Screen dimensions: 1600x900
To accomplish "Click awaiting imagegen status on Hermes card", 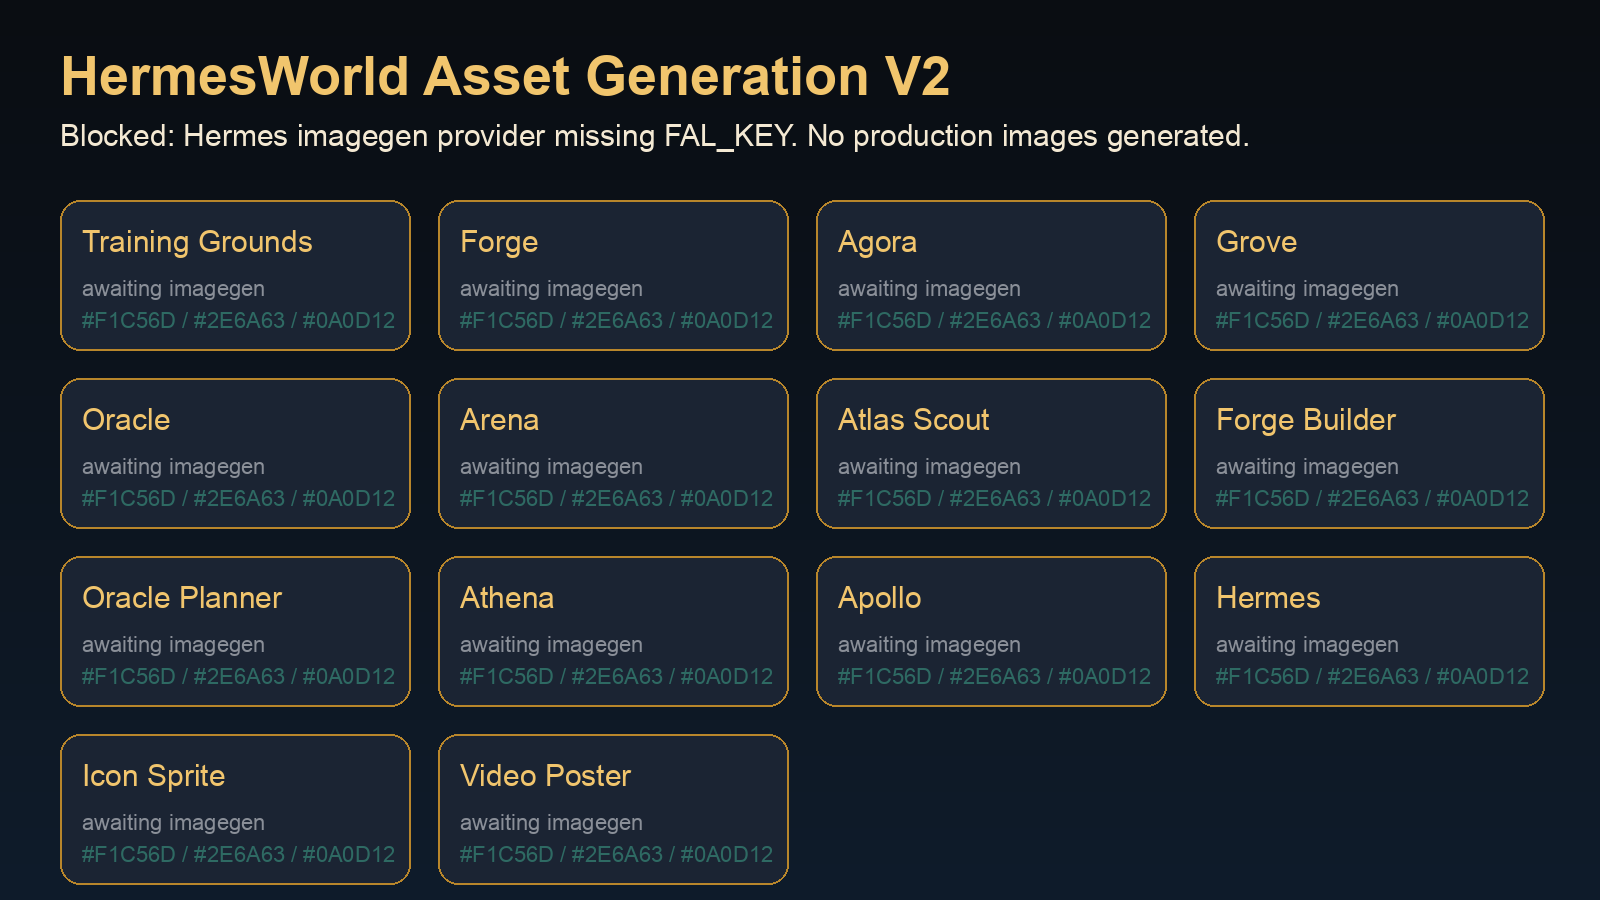I will 1307,645.
